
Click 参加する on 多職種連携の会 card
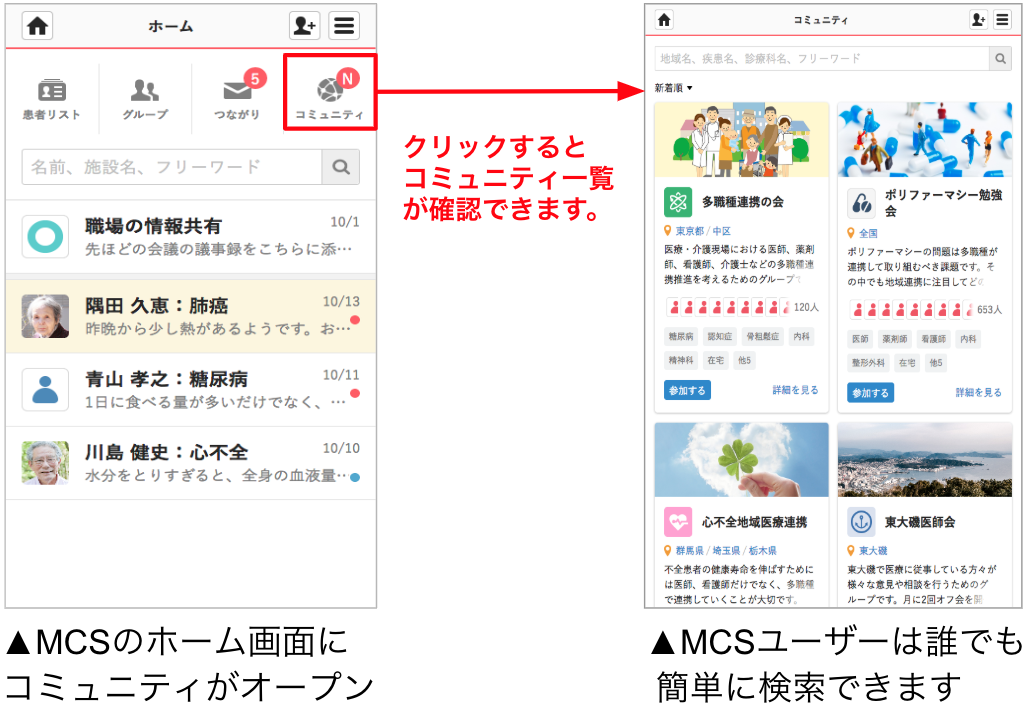click(x=687, y=390)
